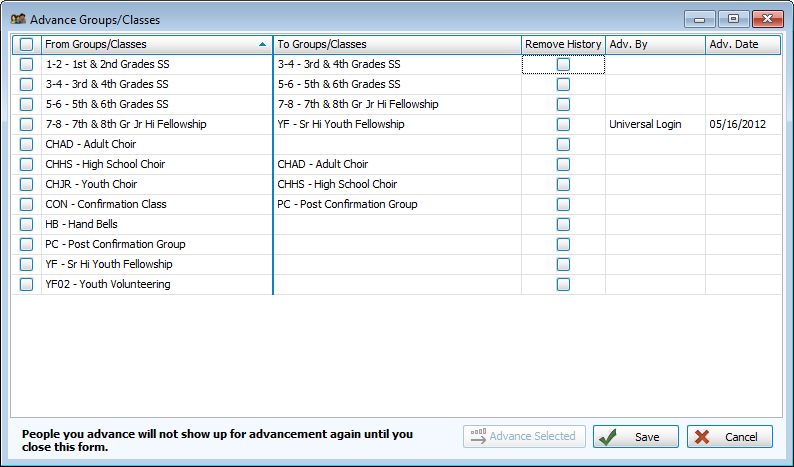Screen dimensions: 794x467
Task: Toggle the select-all checkbox in header
Action: [26, 45]
